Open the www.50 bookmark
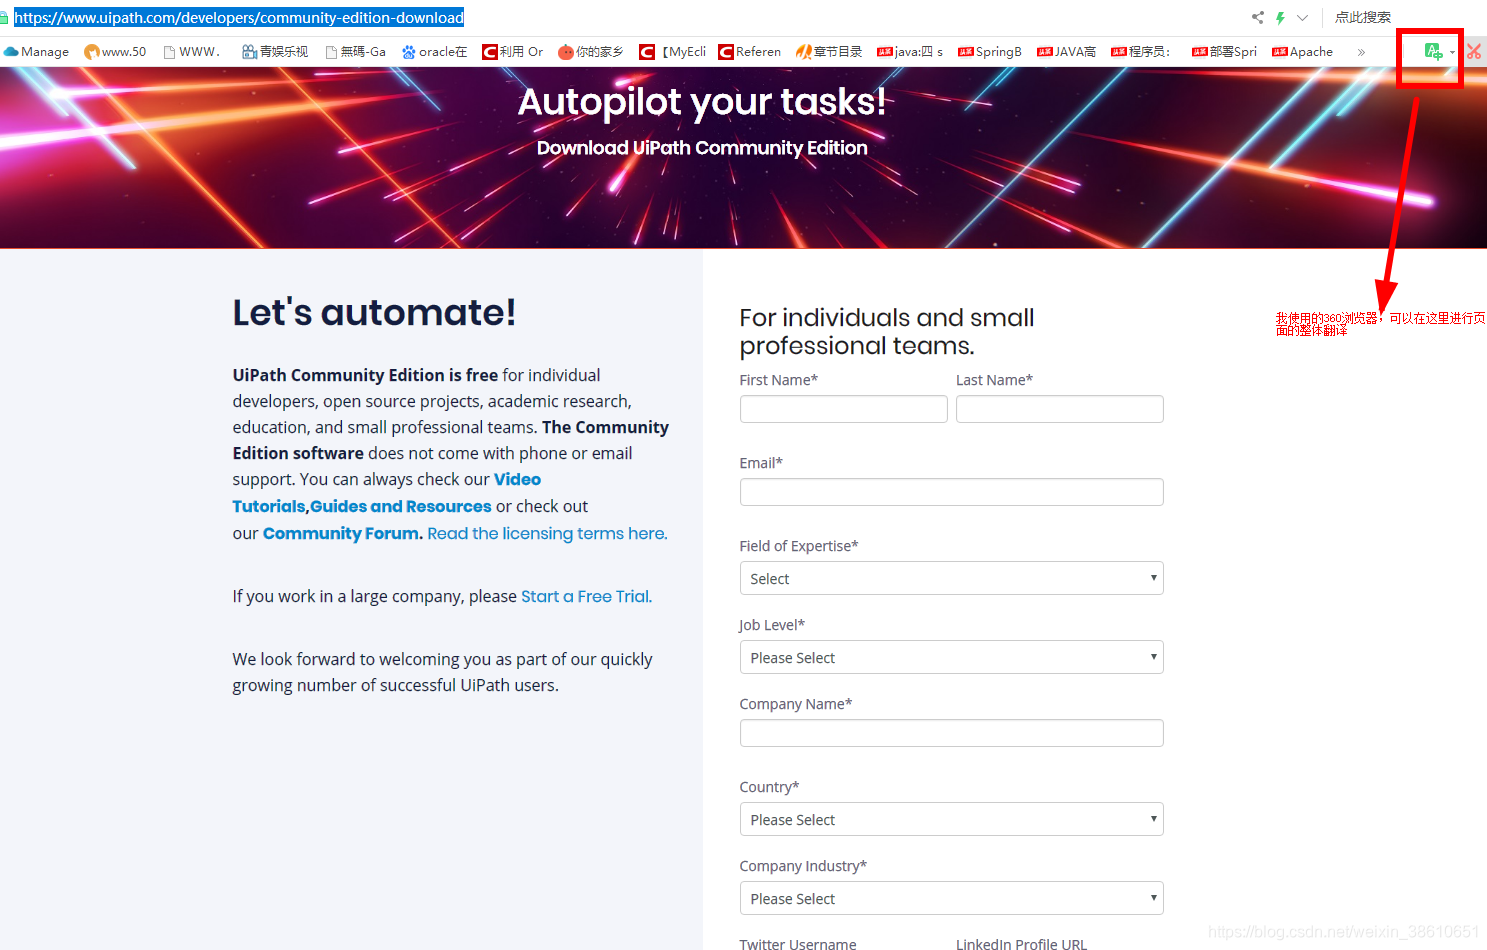The image size is (1487, 950). [115, 51]
